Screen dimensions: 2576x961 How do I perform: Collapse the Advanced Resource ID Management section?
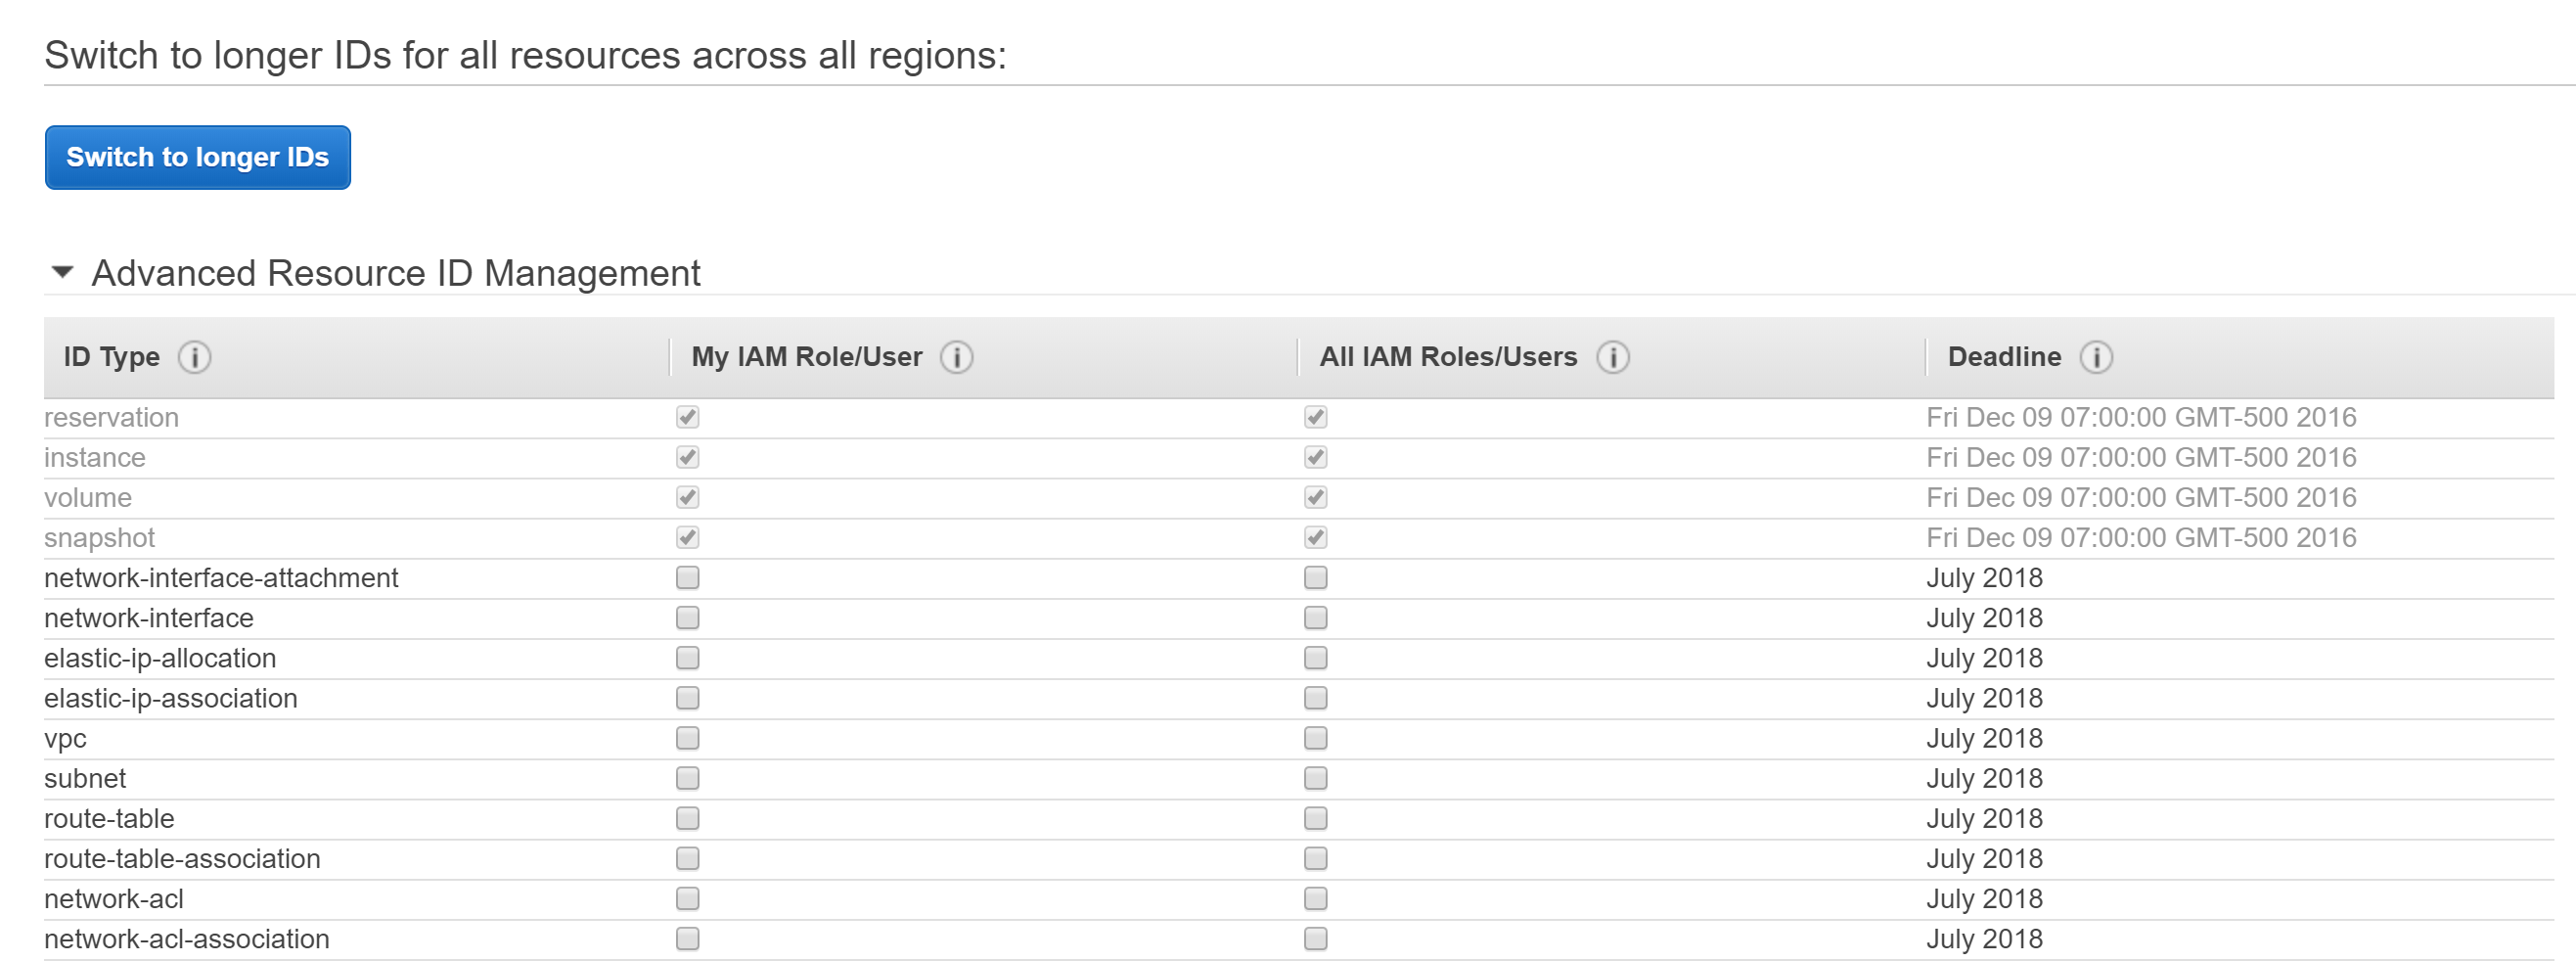pos(63,271)
